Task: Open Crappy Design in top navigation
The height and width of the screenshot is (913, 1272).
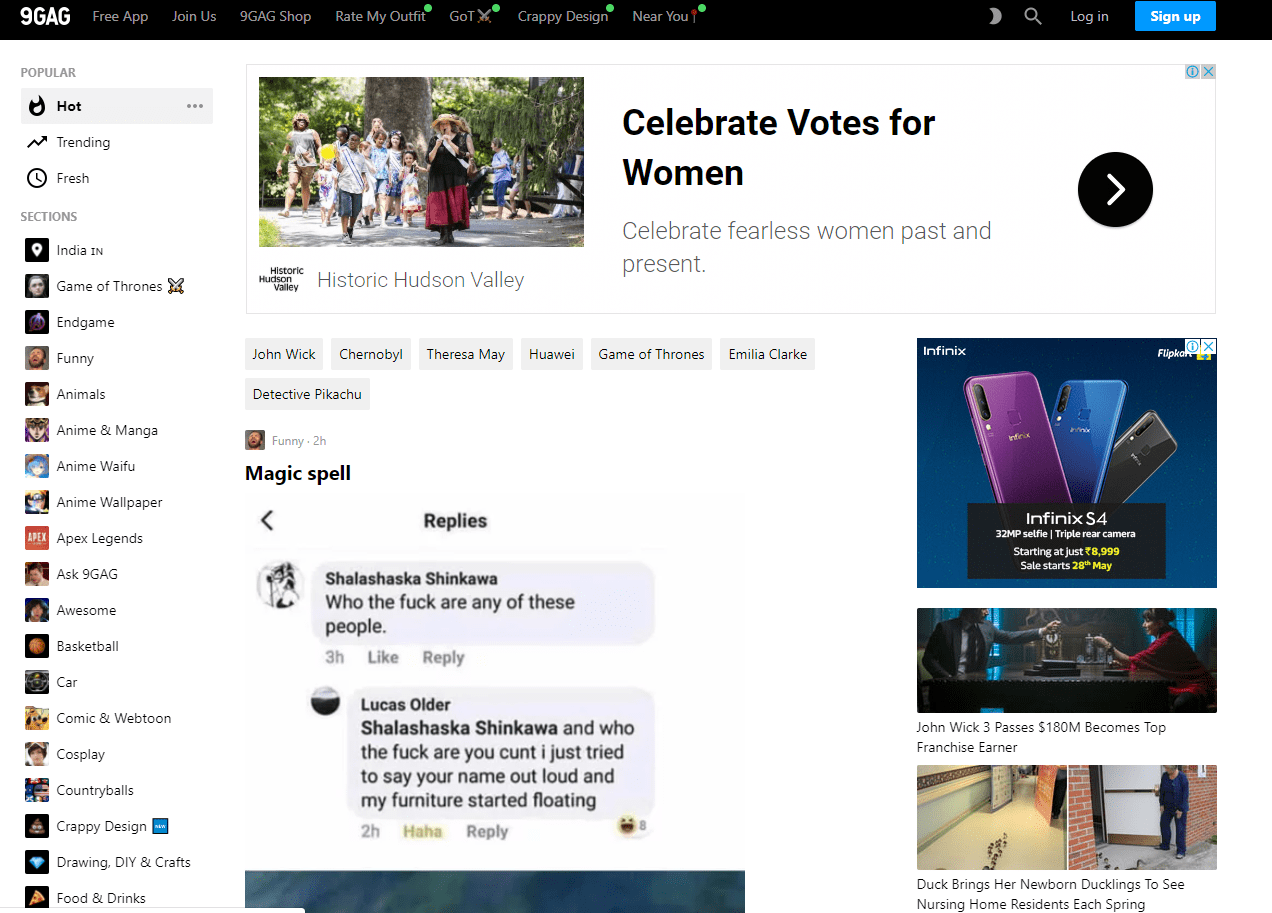Action: pyautogui.click(x=563, y=16)
